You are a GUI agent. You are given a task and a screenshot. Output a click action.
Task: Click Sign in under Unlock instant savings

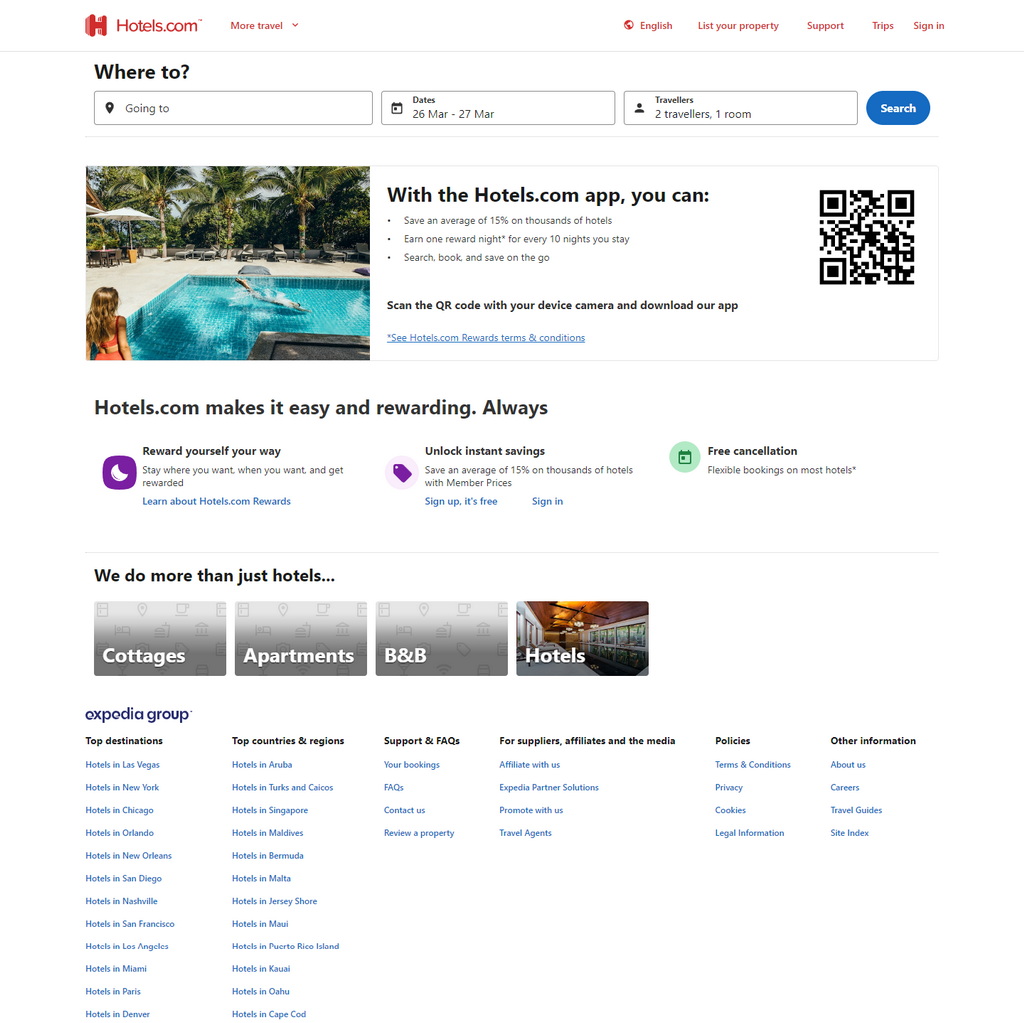click(x=547, y=501)
